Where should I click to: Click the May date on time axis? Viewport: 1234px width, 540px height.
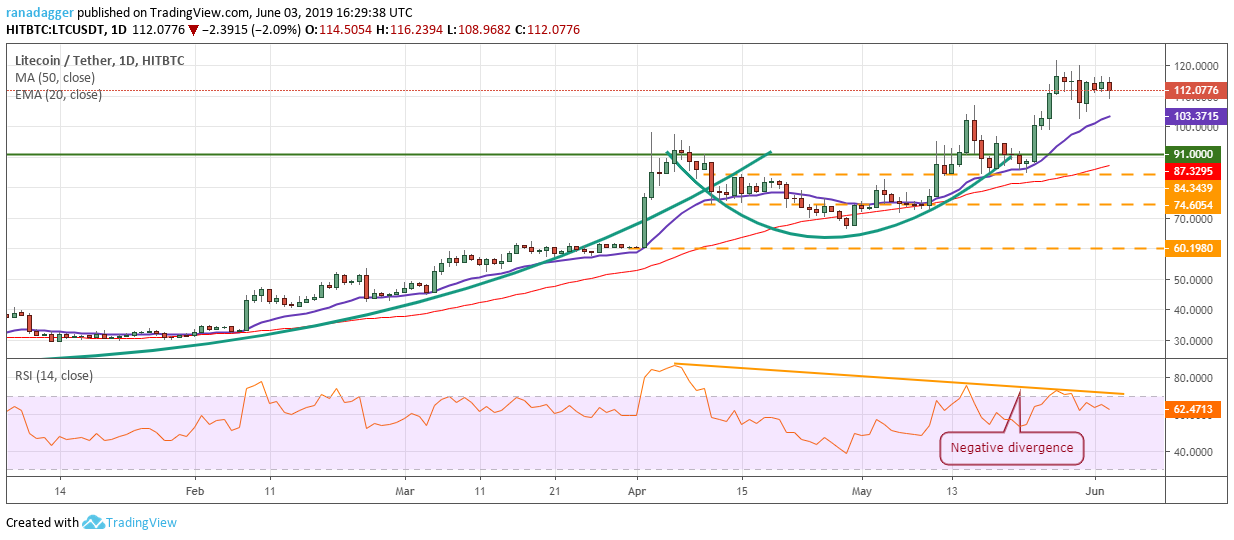click(x=862, y=493)
